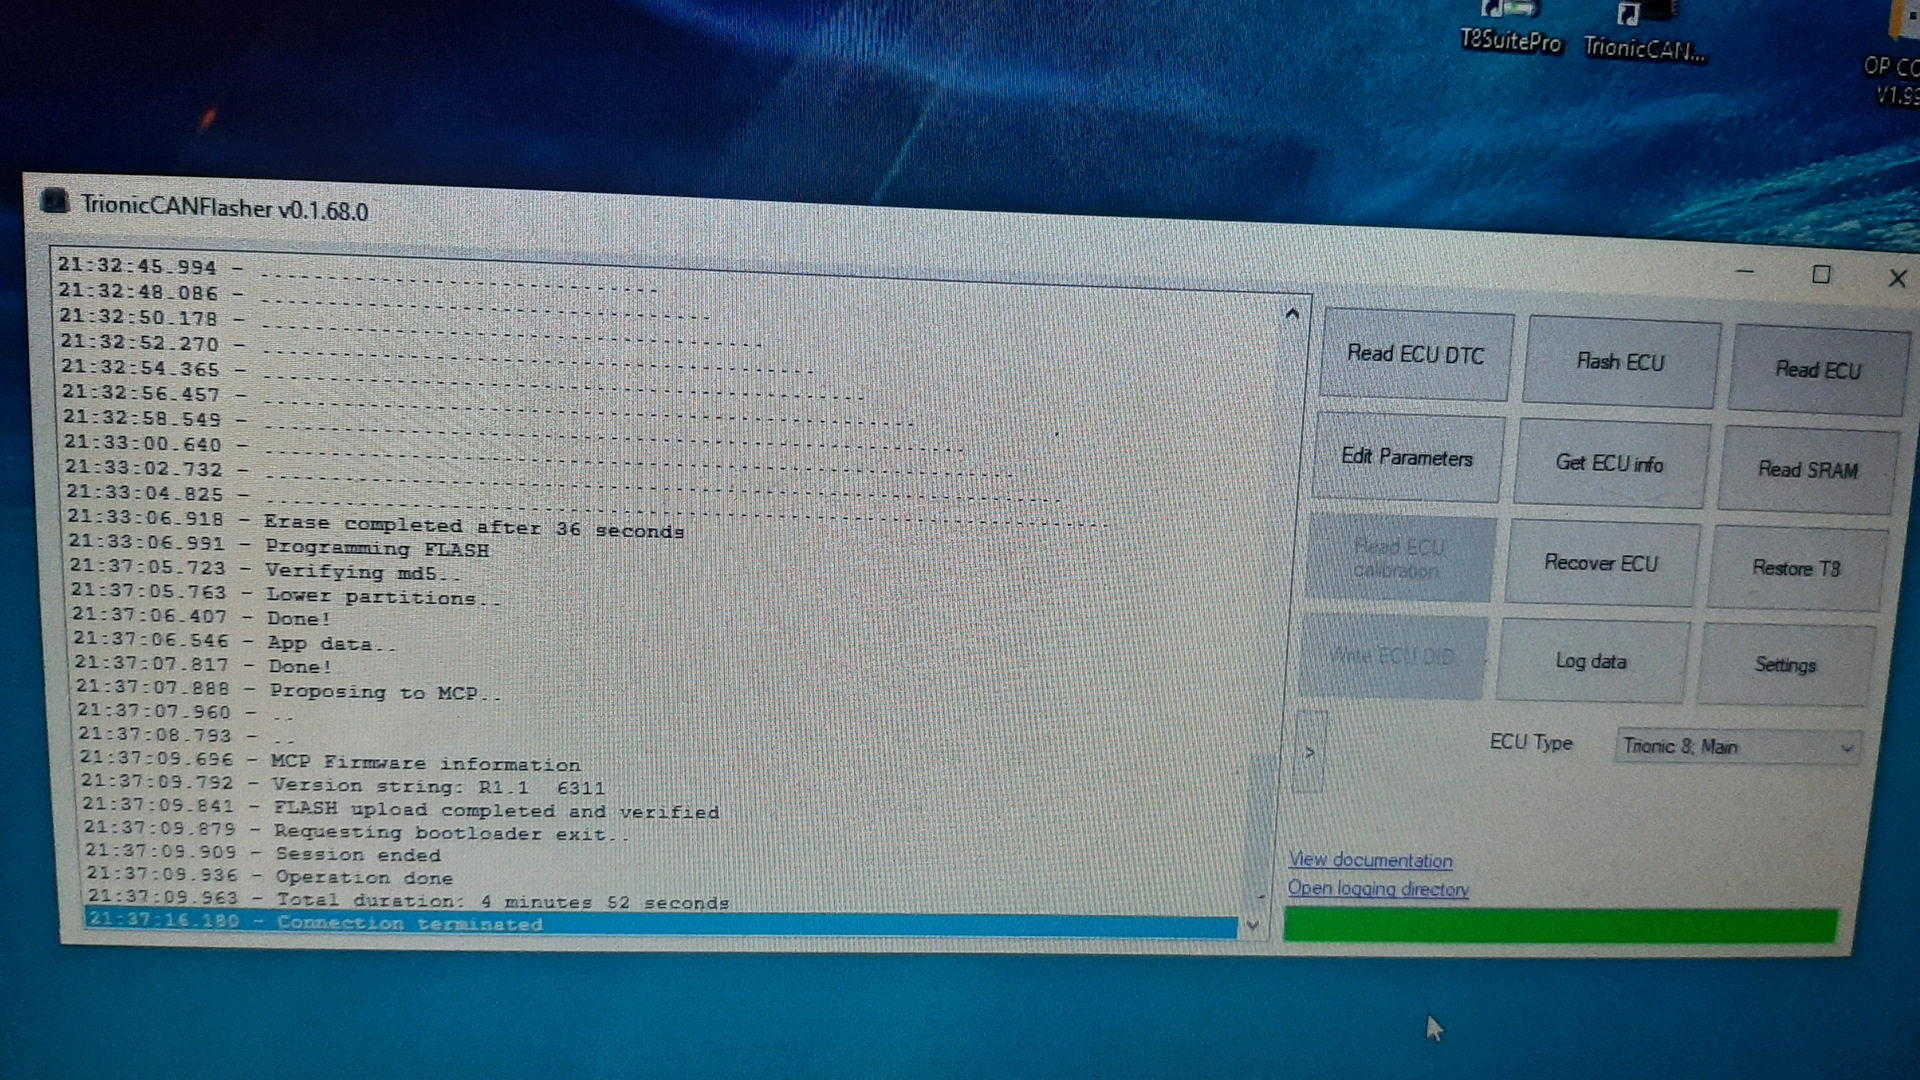Click the View documentation link
The image size is (1920, 1080).
click(x=1370, y=860)
